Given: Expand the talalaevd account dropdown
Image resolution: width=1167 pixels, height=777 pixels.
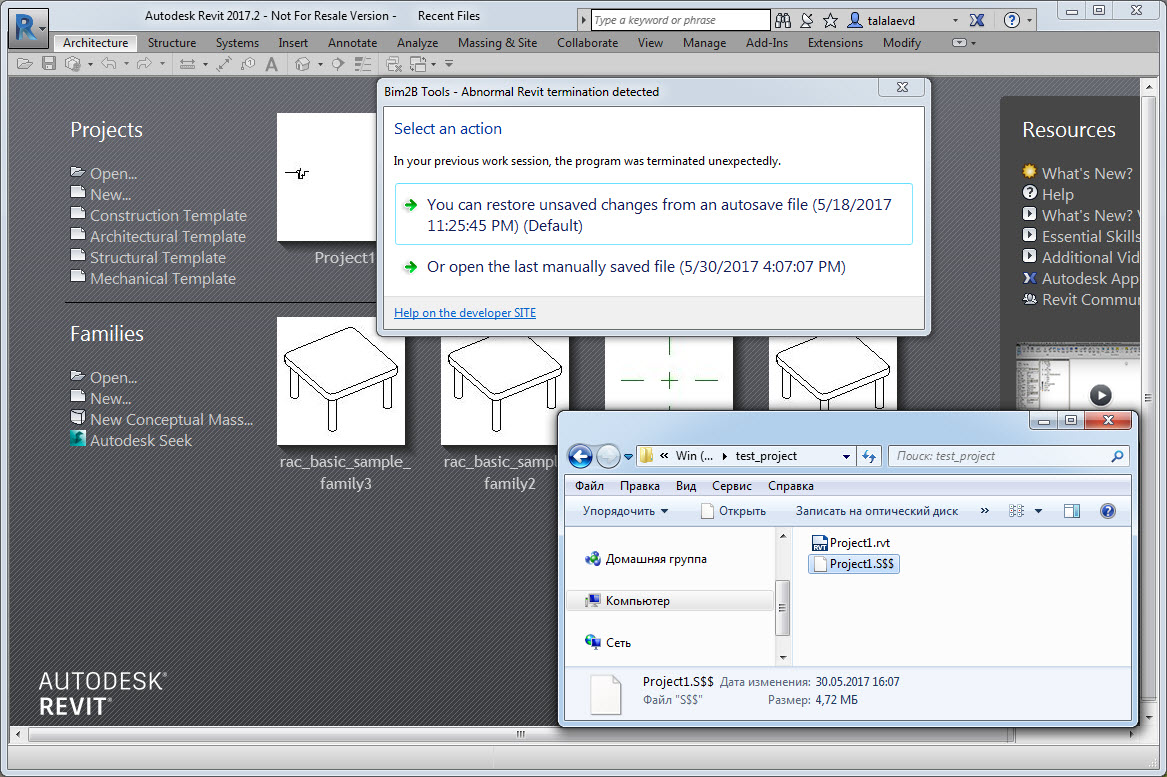Looking at the screenshot, I should pos(955,20).
